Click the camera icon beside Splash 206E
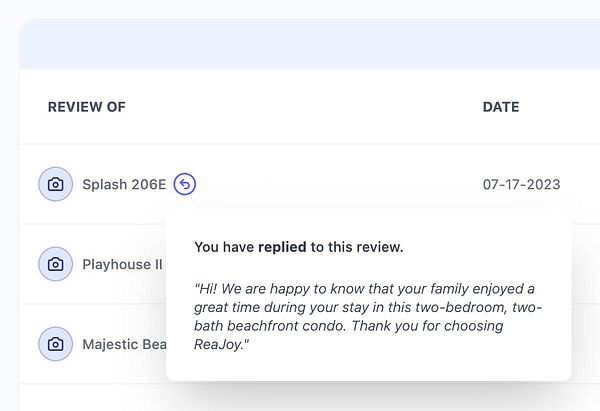This screenshot has height=411, width=600. point(56,184)
